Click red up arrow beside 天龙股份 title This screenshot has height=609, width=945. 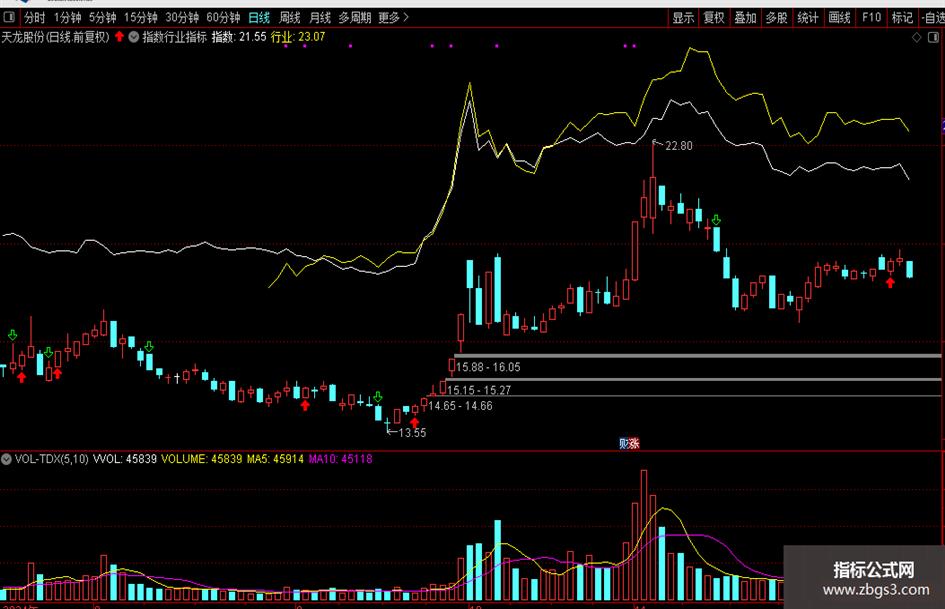119,37
